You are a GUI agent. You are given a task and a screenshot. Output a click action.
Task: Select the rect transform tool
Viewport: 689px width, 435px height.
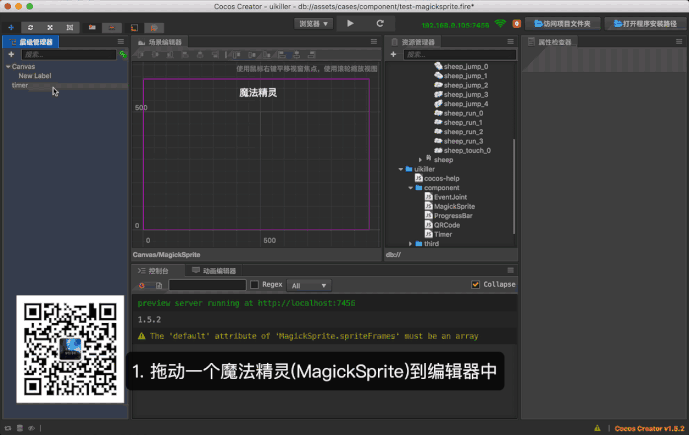click(x=70, y=27)
